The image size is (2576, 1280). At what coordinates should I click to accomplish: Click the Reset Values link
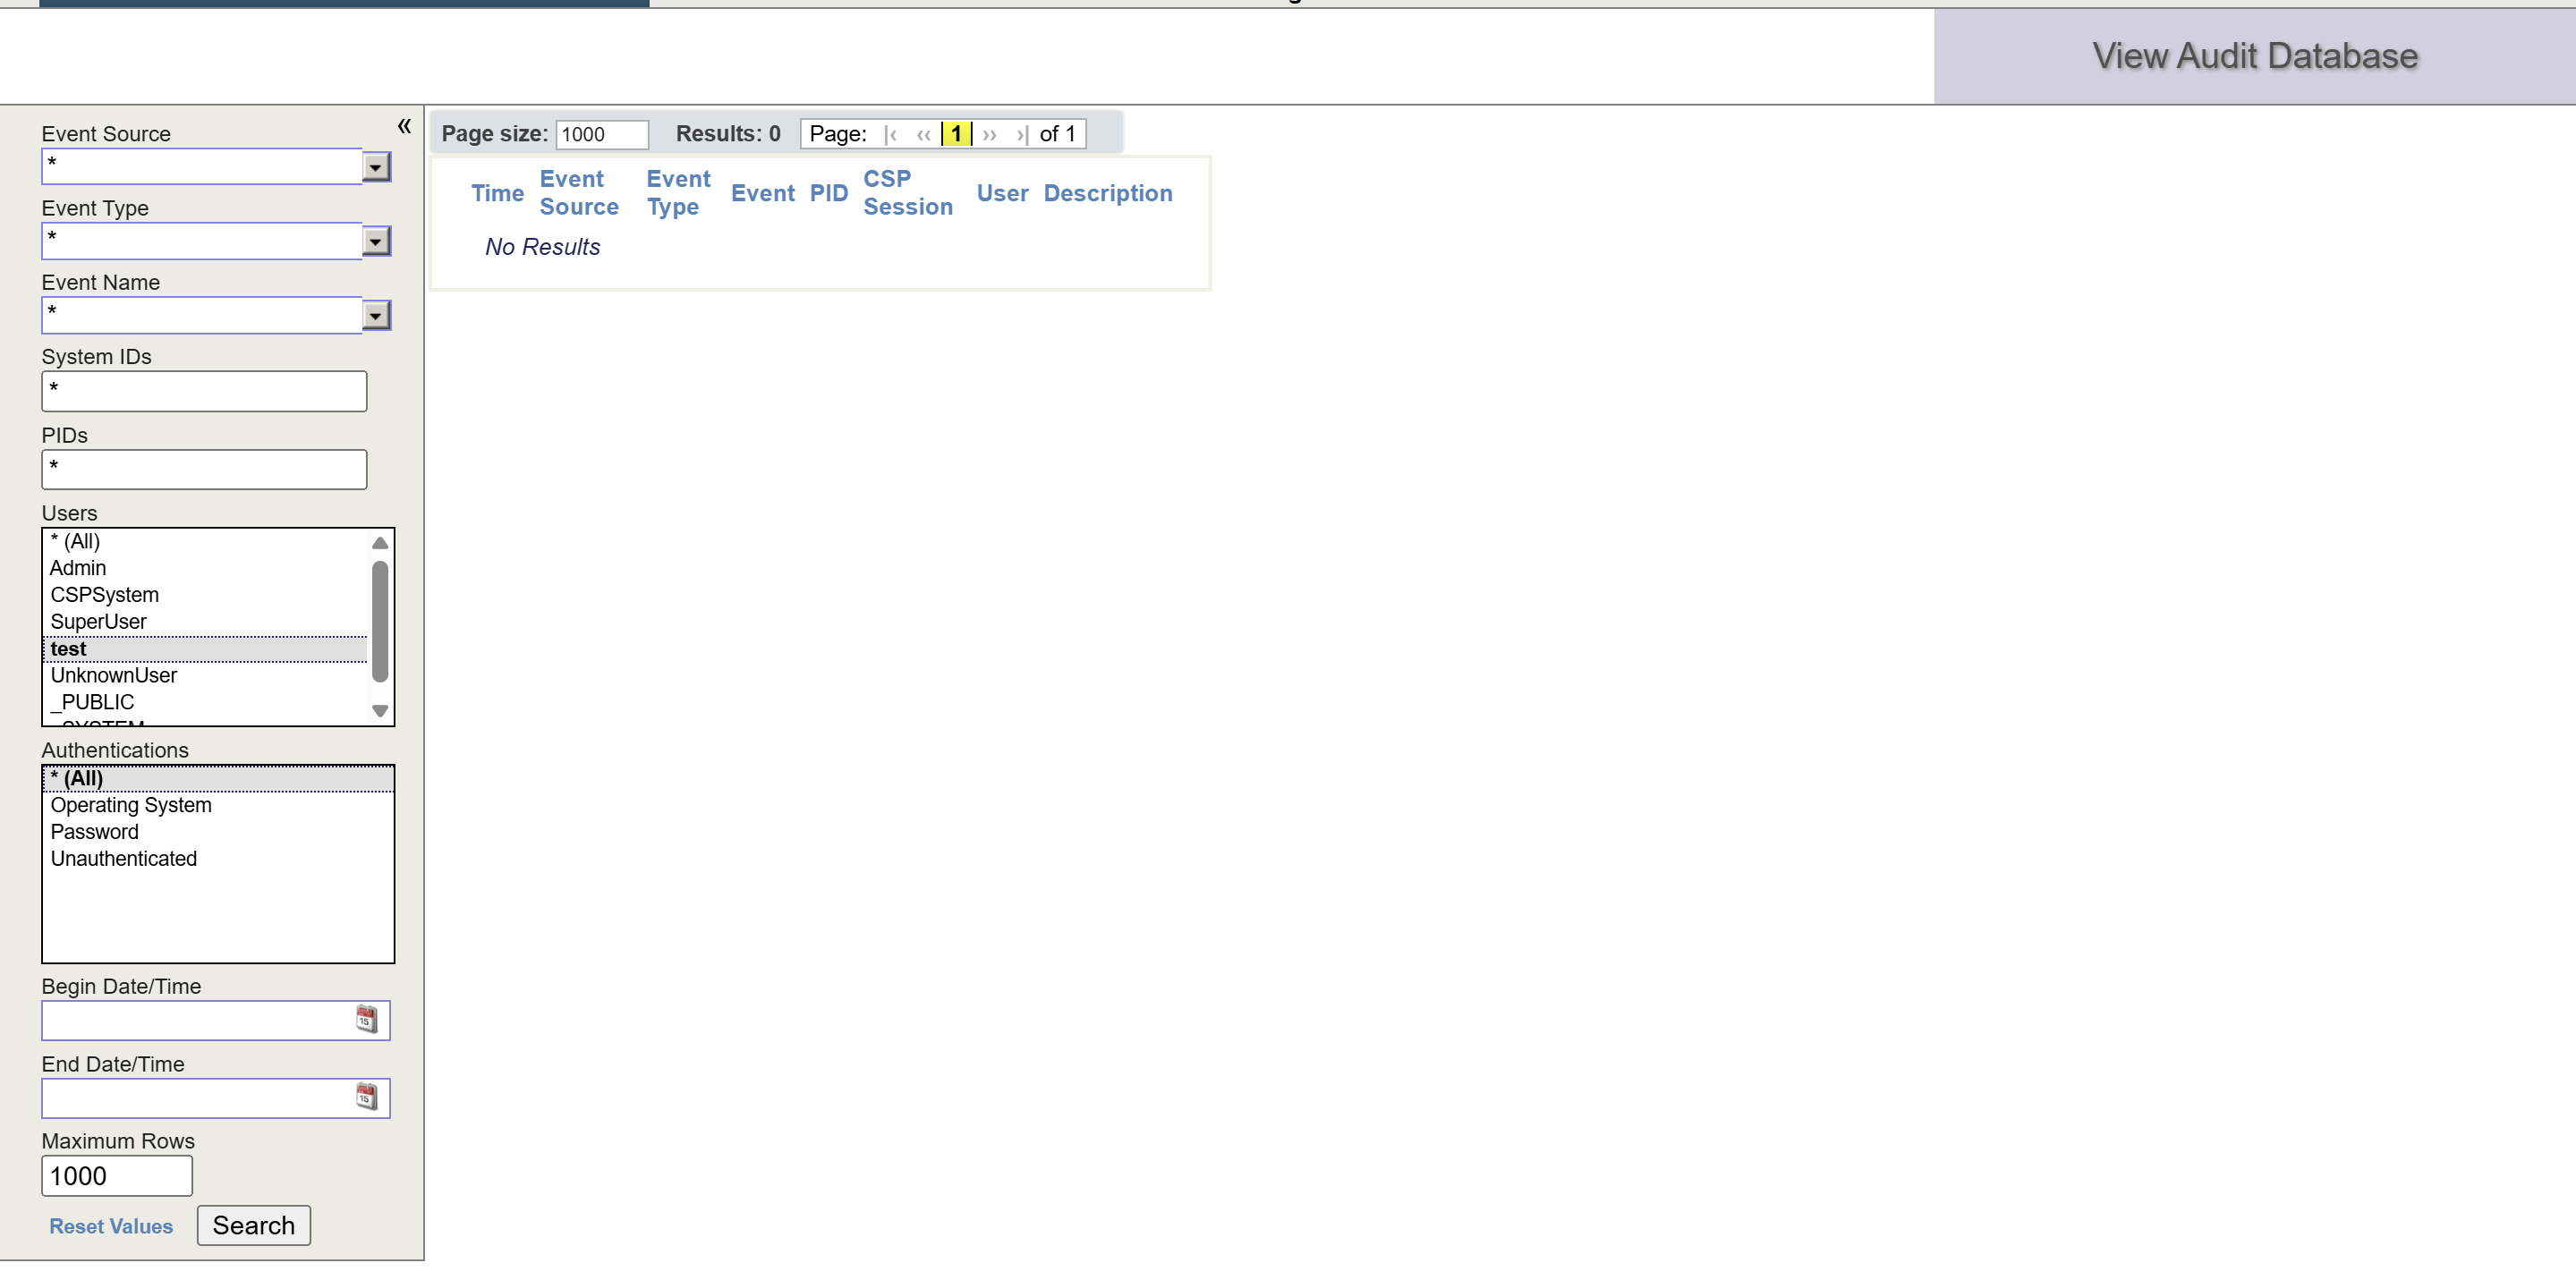[x=111, y=1226]
